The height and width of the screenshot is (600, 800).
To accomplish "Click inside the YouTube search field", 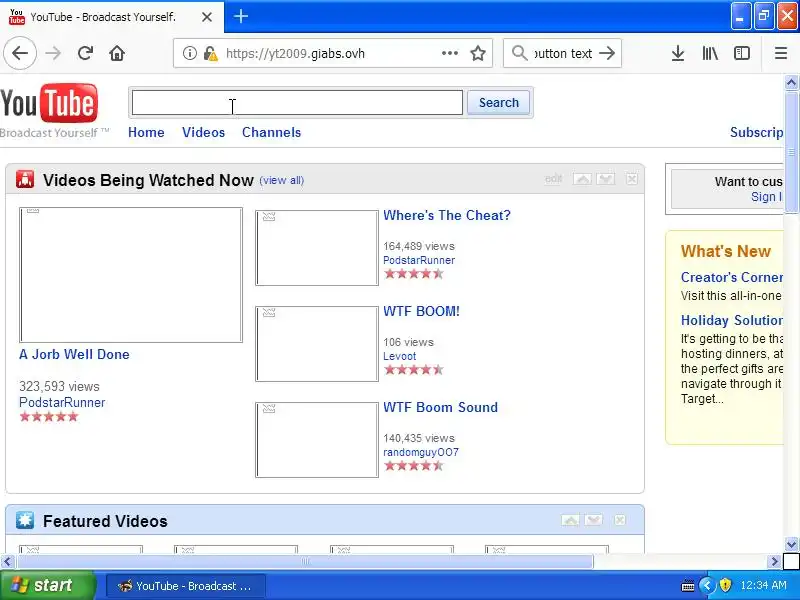I will pos(297,103).
